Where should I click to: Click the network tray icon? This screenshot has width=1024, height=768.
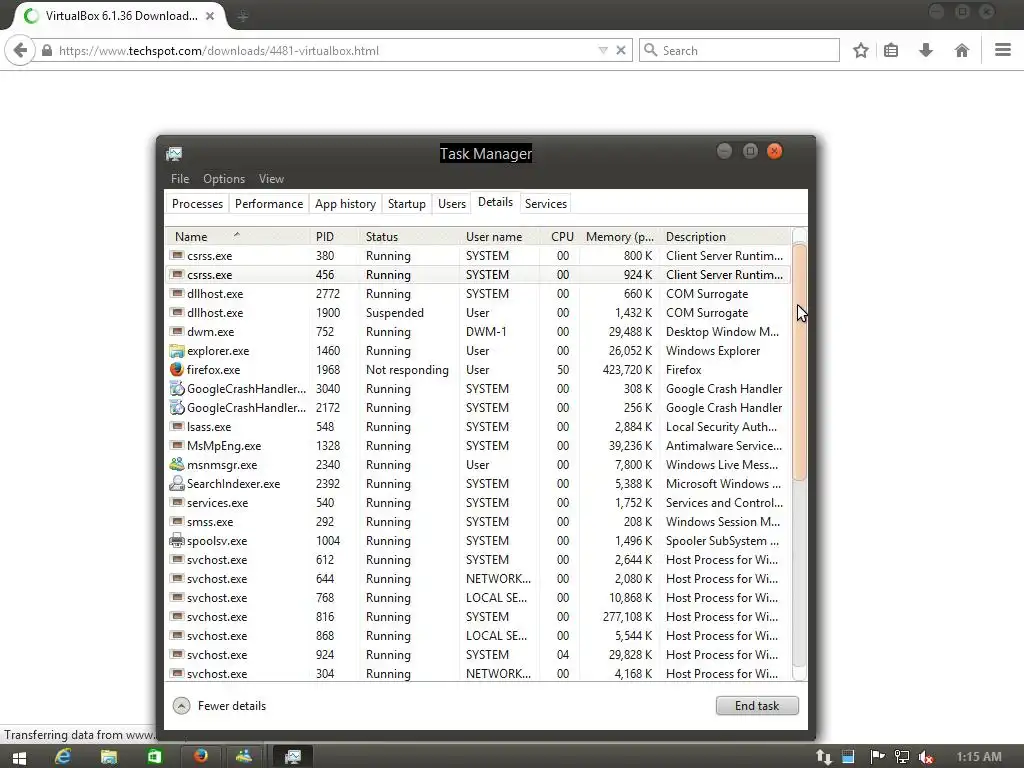point(902,757)
